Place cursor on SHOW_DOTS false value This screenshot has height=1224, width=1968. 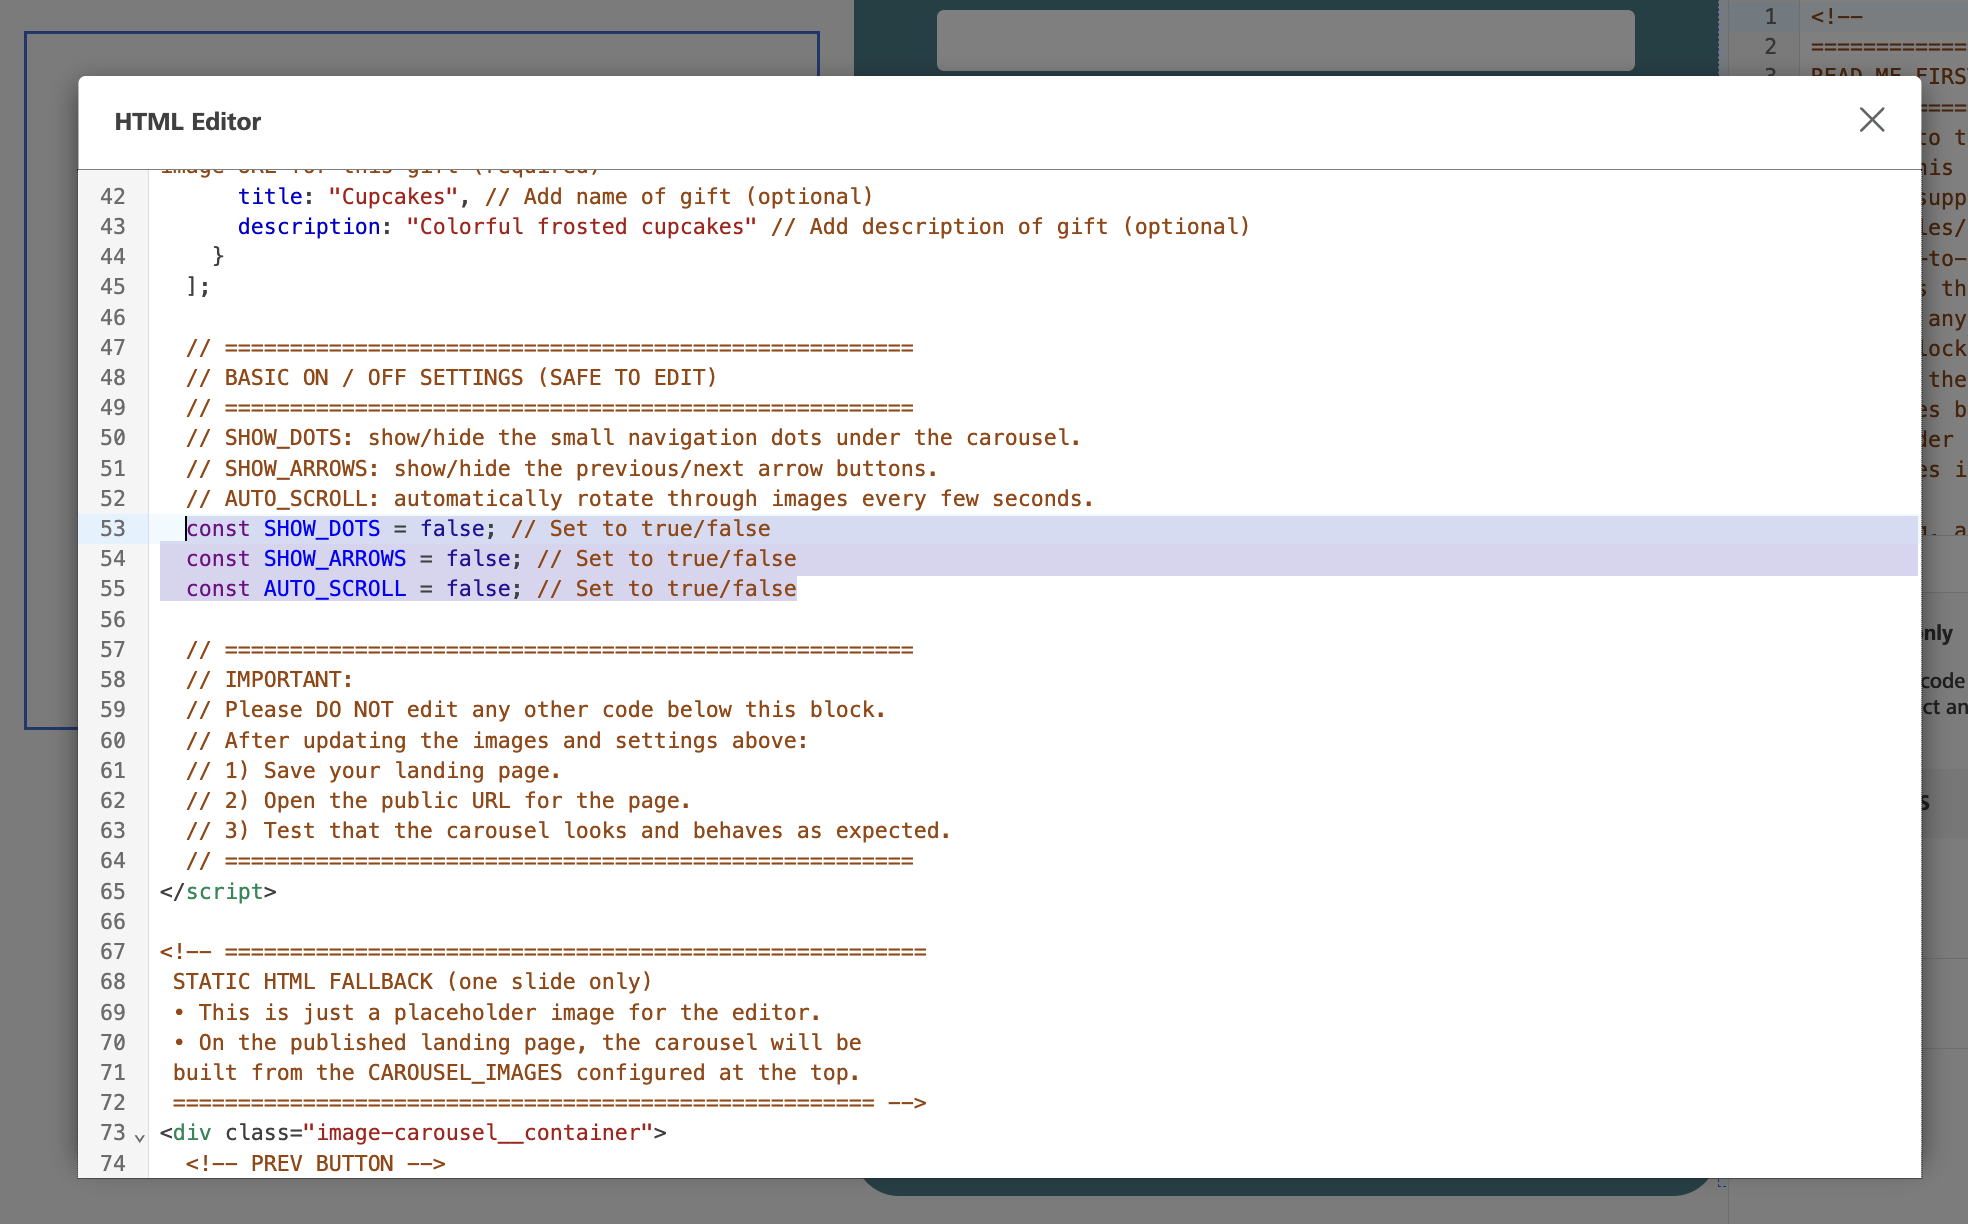451,529
